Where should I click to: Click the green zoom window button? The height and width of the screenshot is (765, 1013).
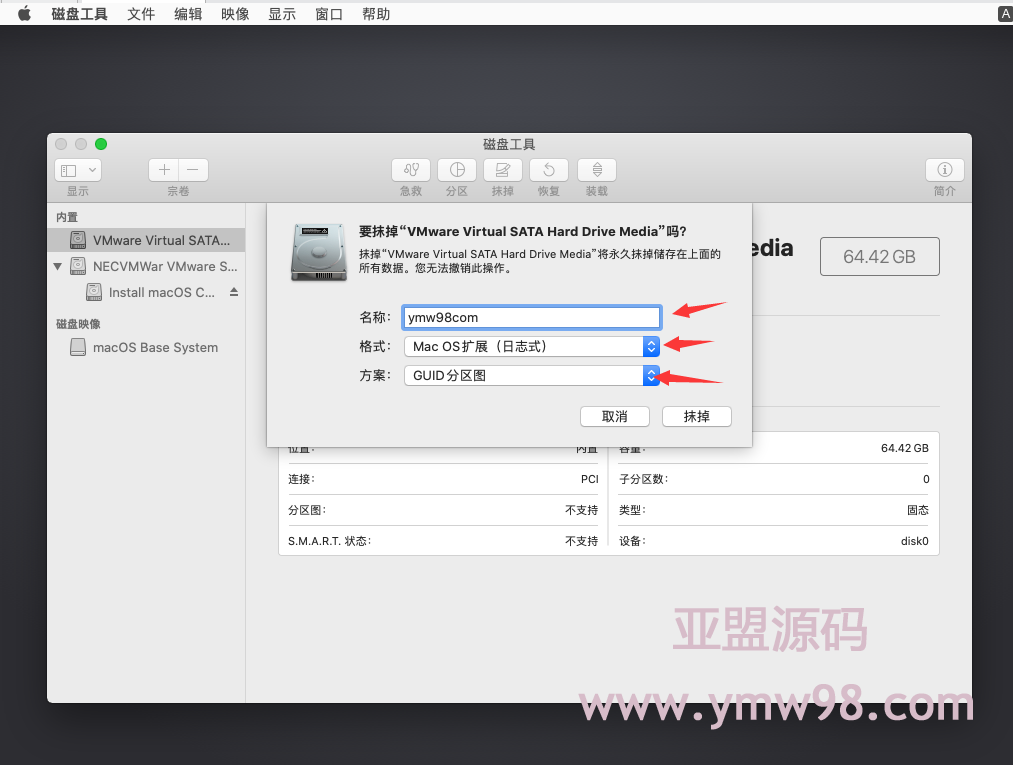pos(101,144)
